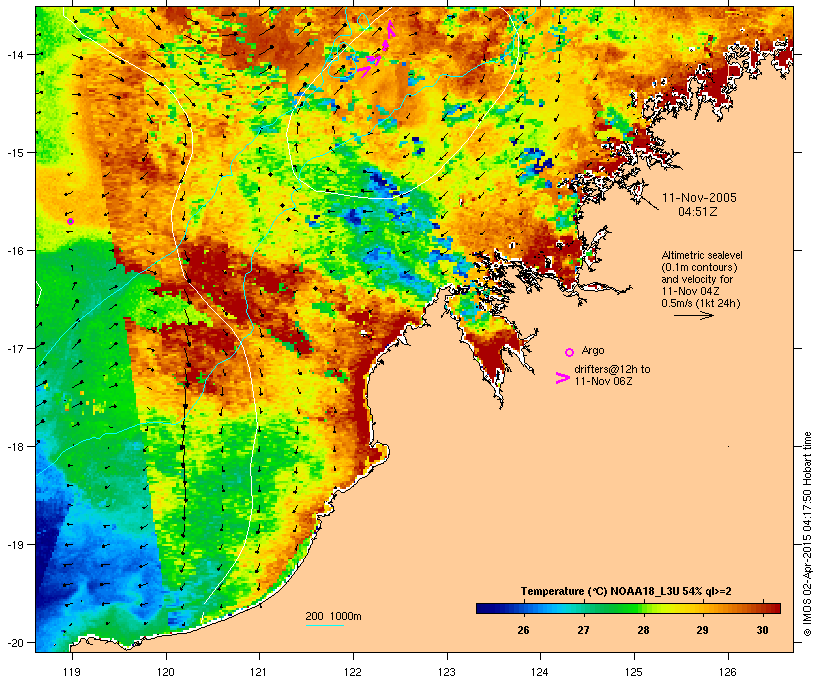Click the colorbar tick label 30
820x680 pixels.
pyautogui.click(x=762, y=630)
